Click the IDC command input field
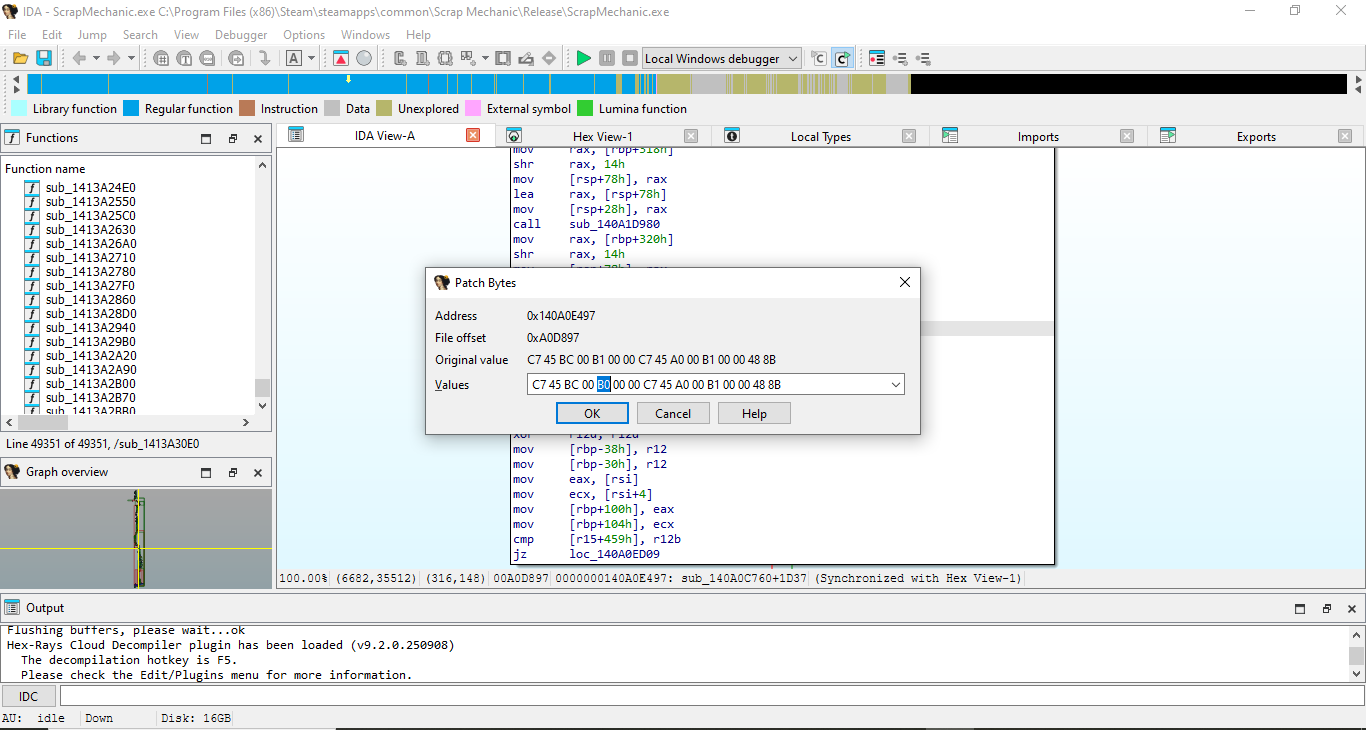Image resolution: width=1366 pixels, height=730 pixels. click(711, 696)
